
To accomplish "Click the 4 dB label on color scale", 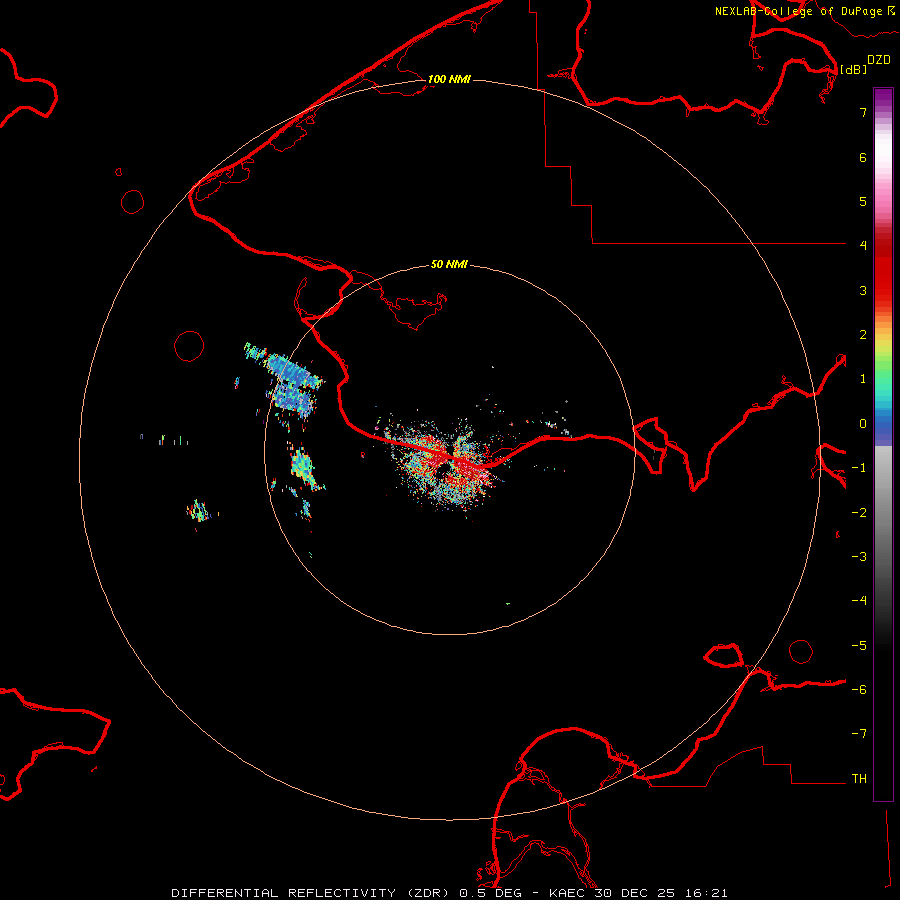I will point(863,246).
